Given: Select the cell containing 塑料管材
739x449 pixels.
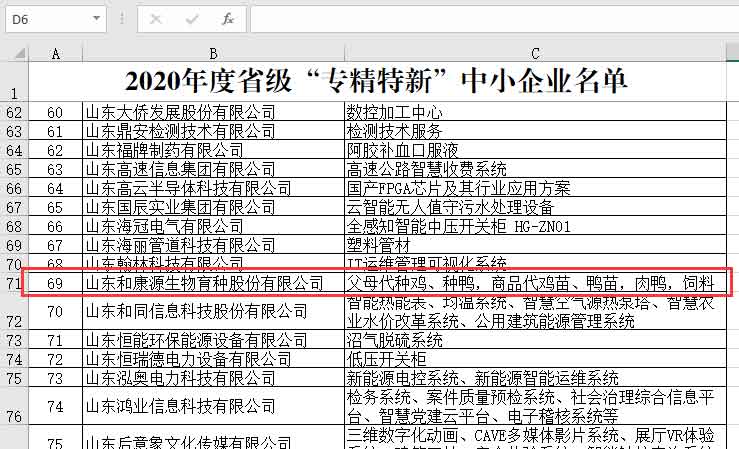Looking at the screenshot, I should coord(536,245).
